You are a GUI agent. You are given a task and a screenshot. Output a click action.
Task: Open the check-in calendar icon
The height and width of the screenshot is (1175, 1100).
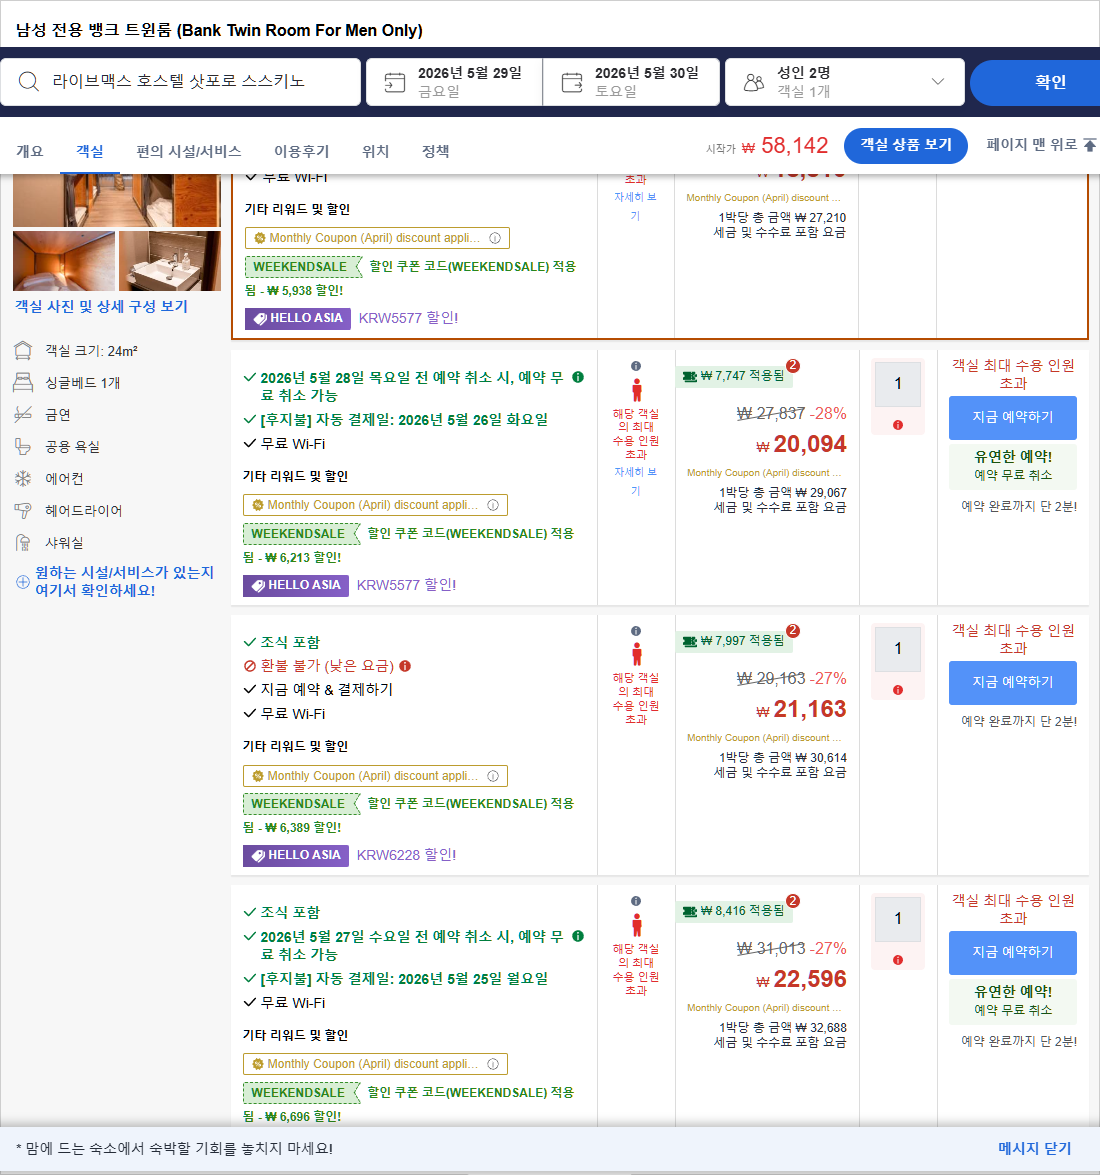[x=394, y=82]
